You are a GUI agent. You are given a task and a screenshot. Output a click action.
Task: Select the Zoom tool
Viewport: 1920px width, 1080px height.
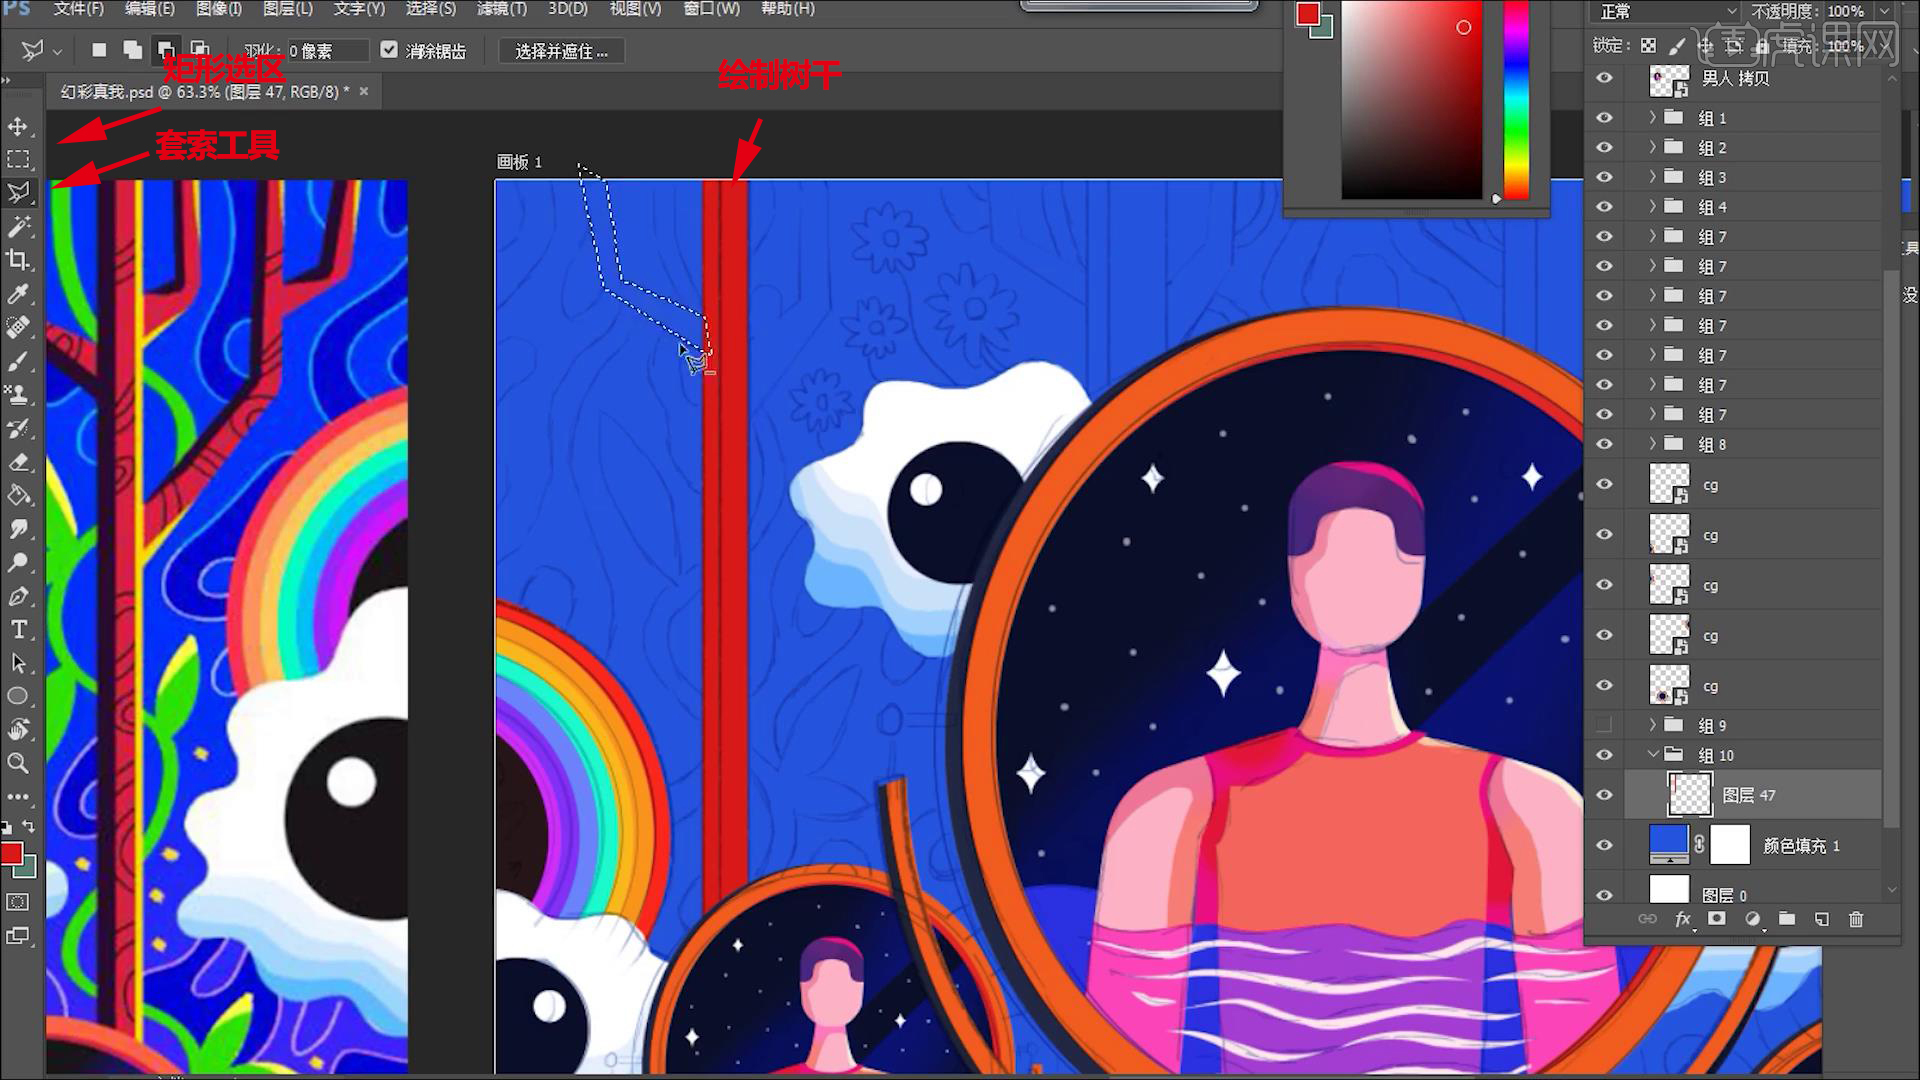[x=18, y=763]
